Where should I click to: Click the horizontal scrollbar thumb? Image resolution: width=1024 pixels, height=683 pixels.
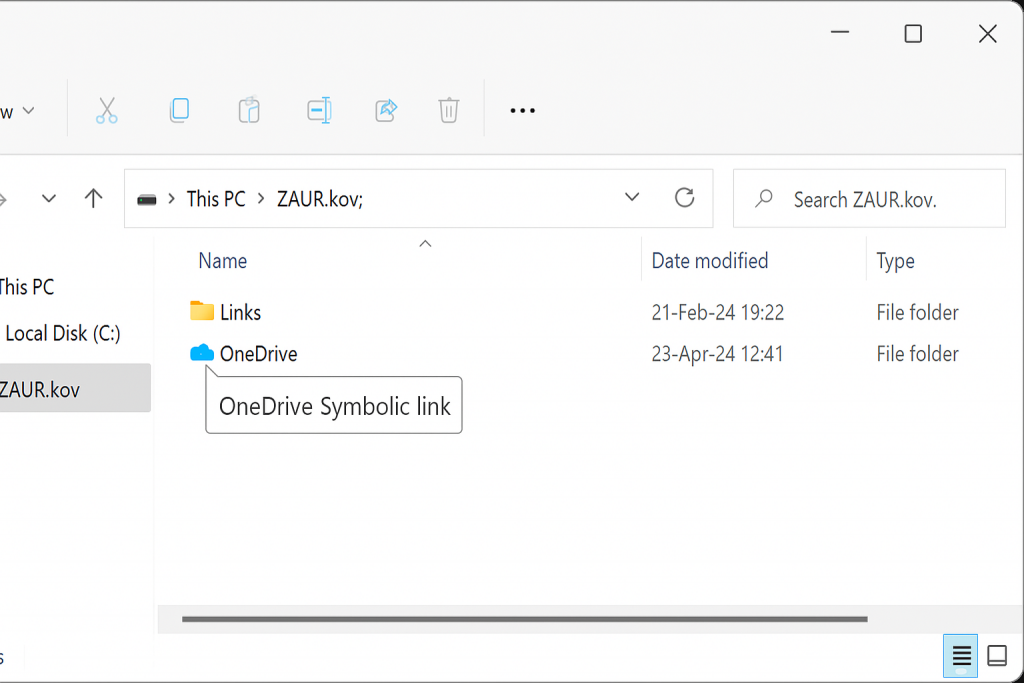[x=524, y=619]
